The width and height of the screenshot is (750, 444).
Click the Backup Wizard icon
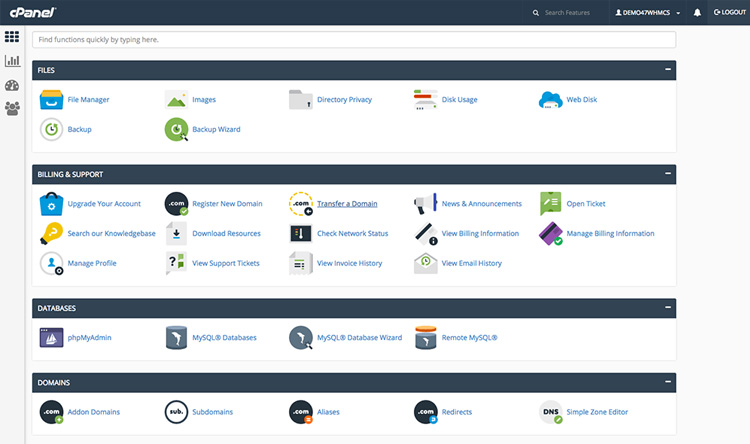coord(177,129)
